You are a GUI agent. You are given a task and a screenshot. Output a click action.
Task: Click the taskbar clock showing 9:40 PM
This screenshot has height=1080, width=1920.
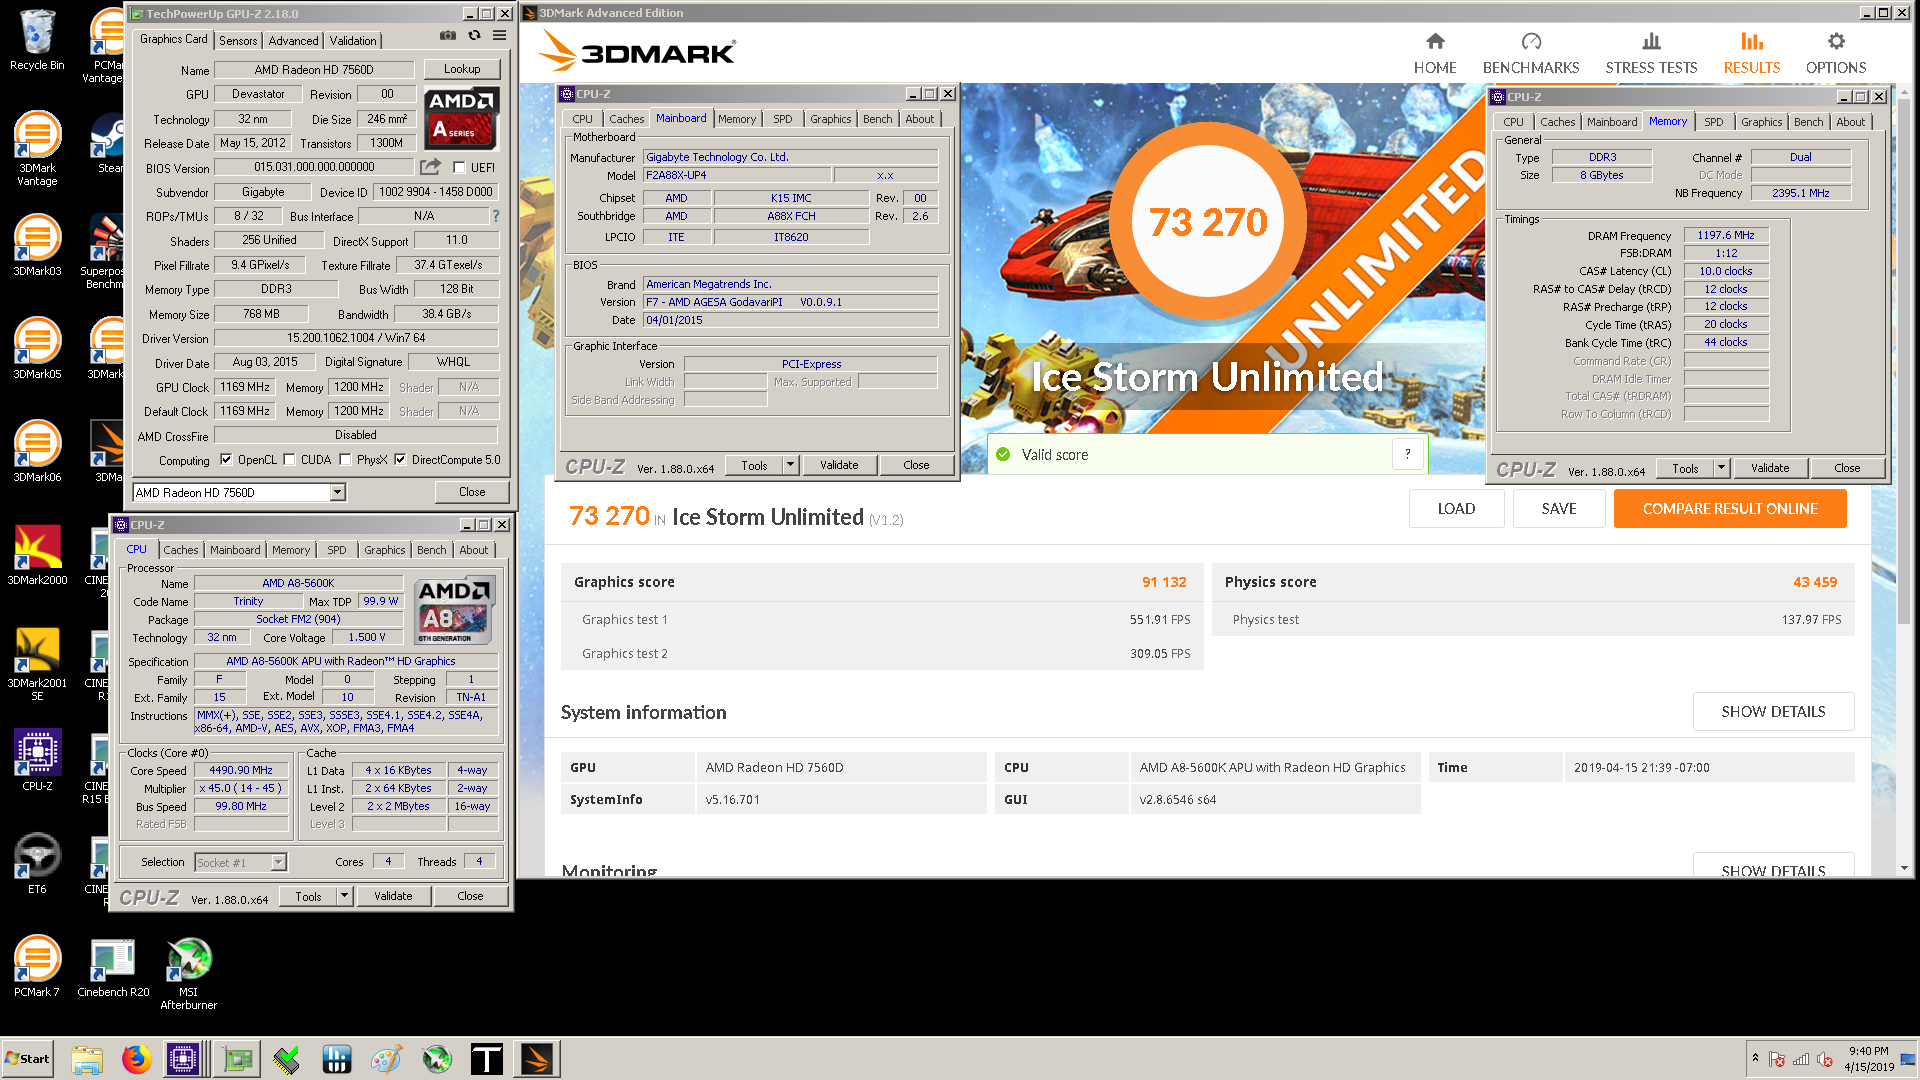[1869, 1059]
